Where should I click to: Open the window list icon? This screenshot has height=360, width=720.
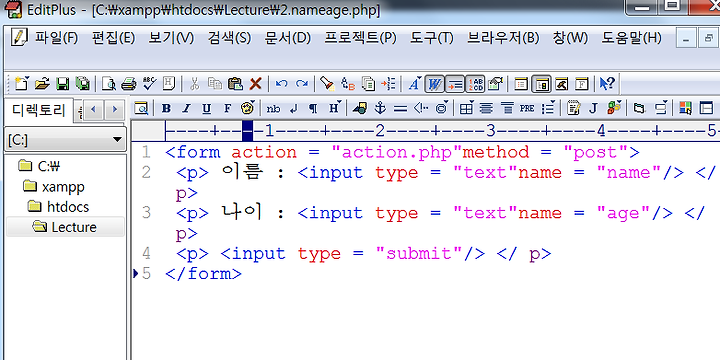(x=521, y=84)
